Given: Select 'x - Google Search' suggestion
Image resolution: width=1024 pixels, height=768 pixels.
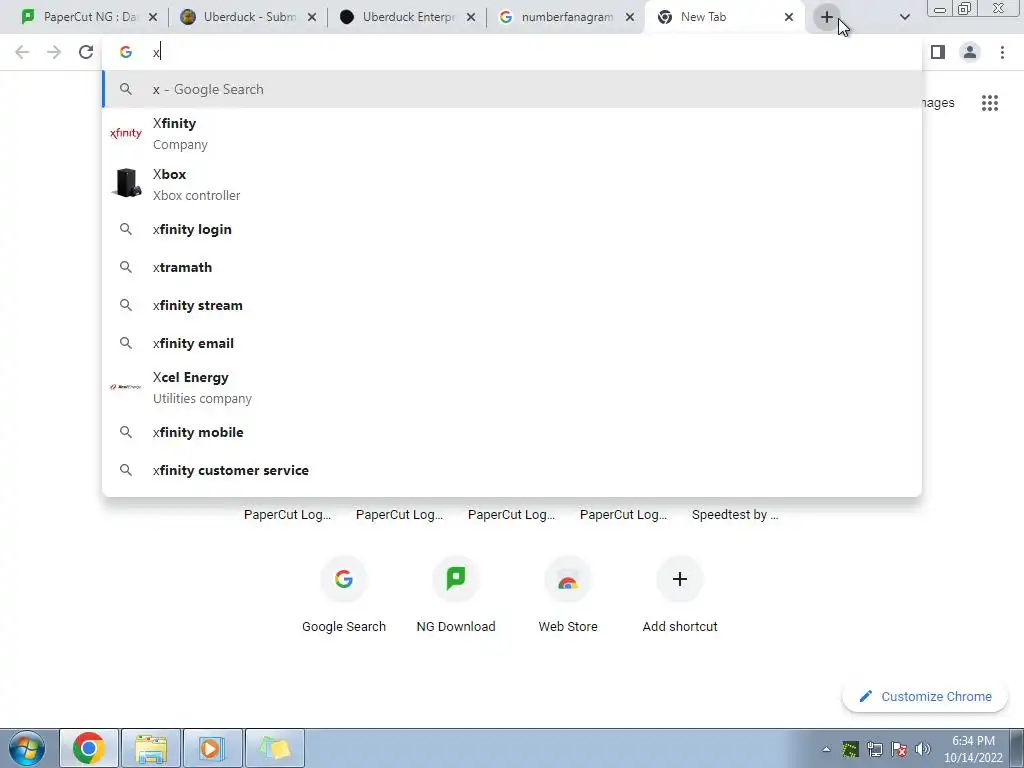Looking at the screenshot, I should point(512,89).
